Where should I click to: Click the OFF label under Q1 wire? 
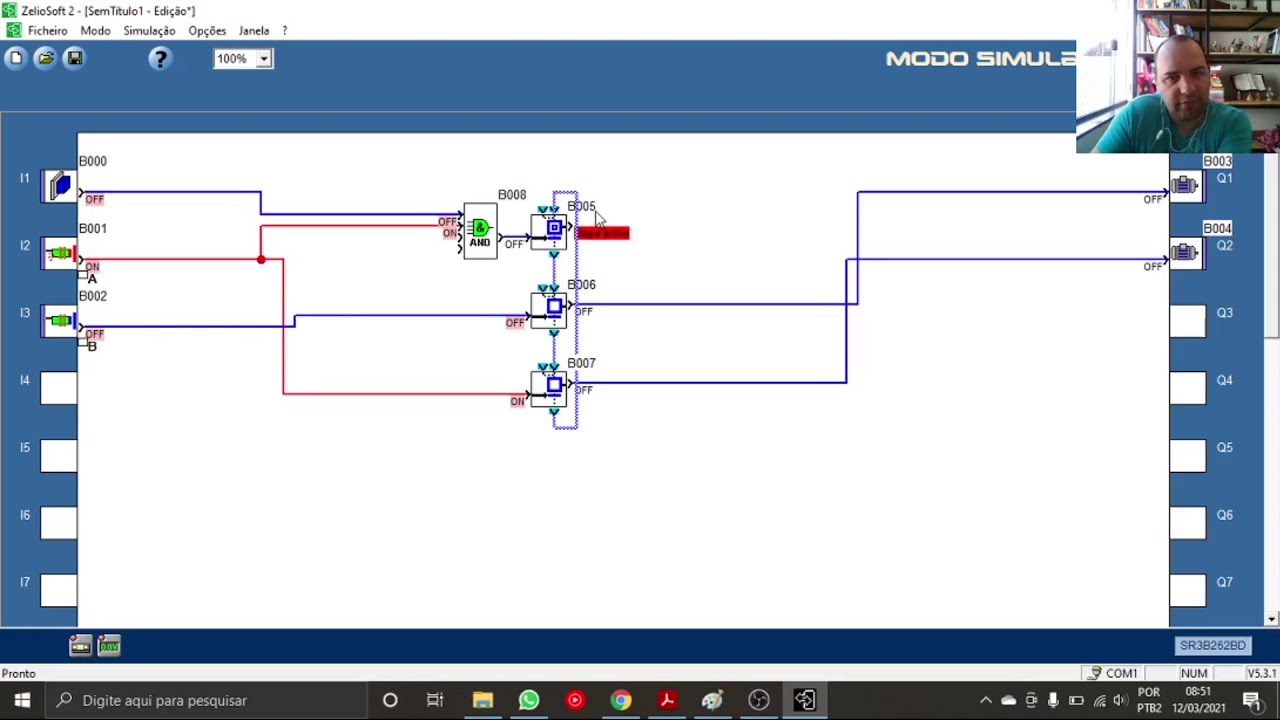[1153, 199]
